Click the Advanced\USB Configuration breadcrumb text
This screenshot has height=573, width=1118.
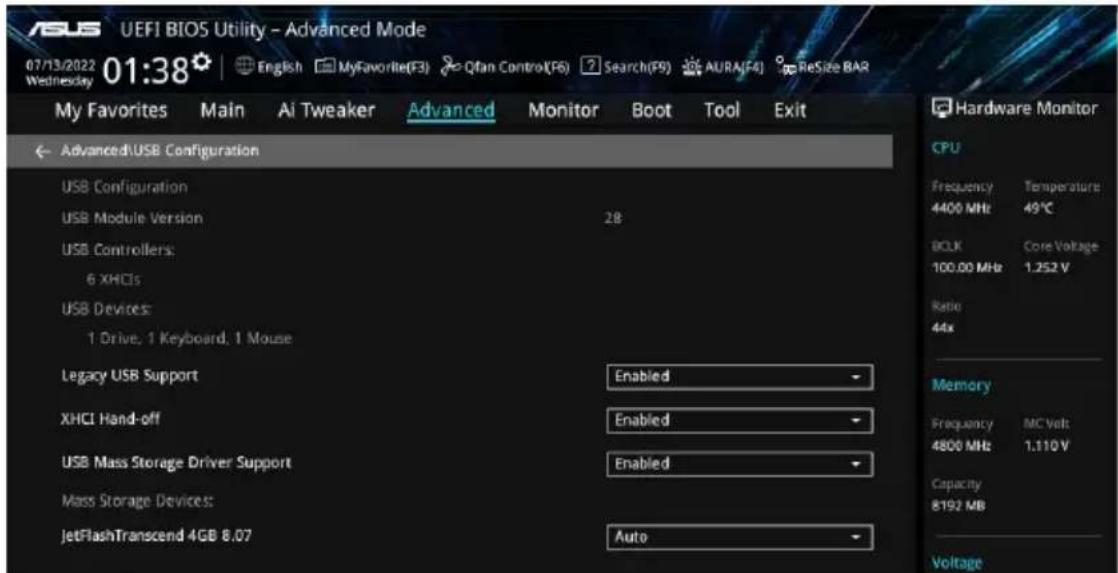click(160, 151)
